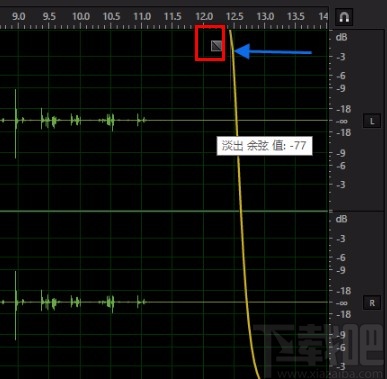Viewport: 387px width, 379px height.
Task: Click the 12.0 mark on time ruler
Action: point(204,16)
